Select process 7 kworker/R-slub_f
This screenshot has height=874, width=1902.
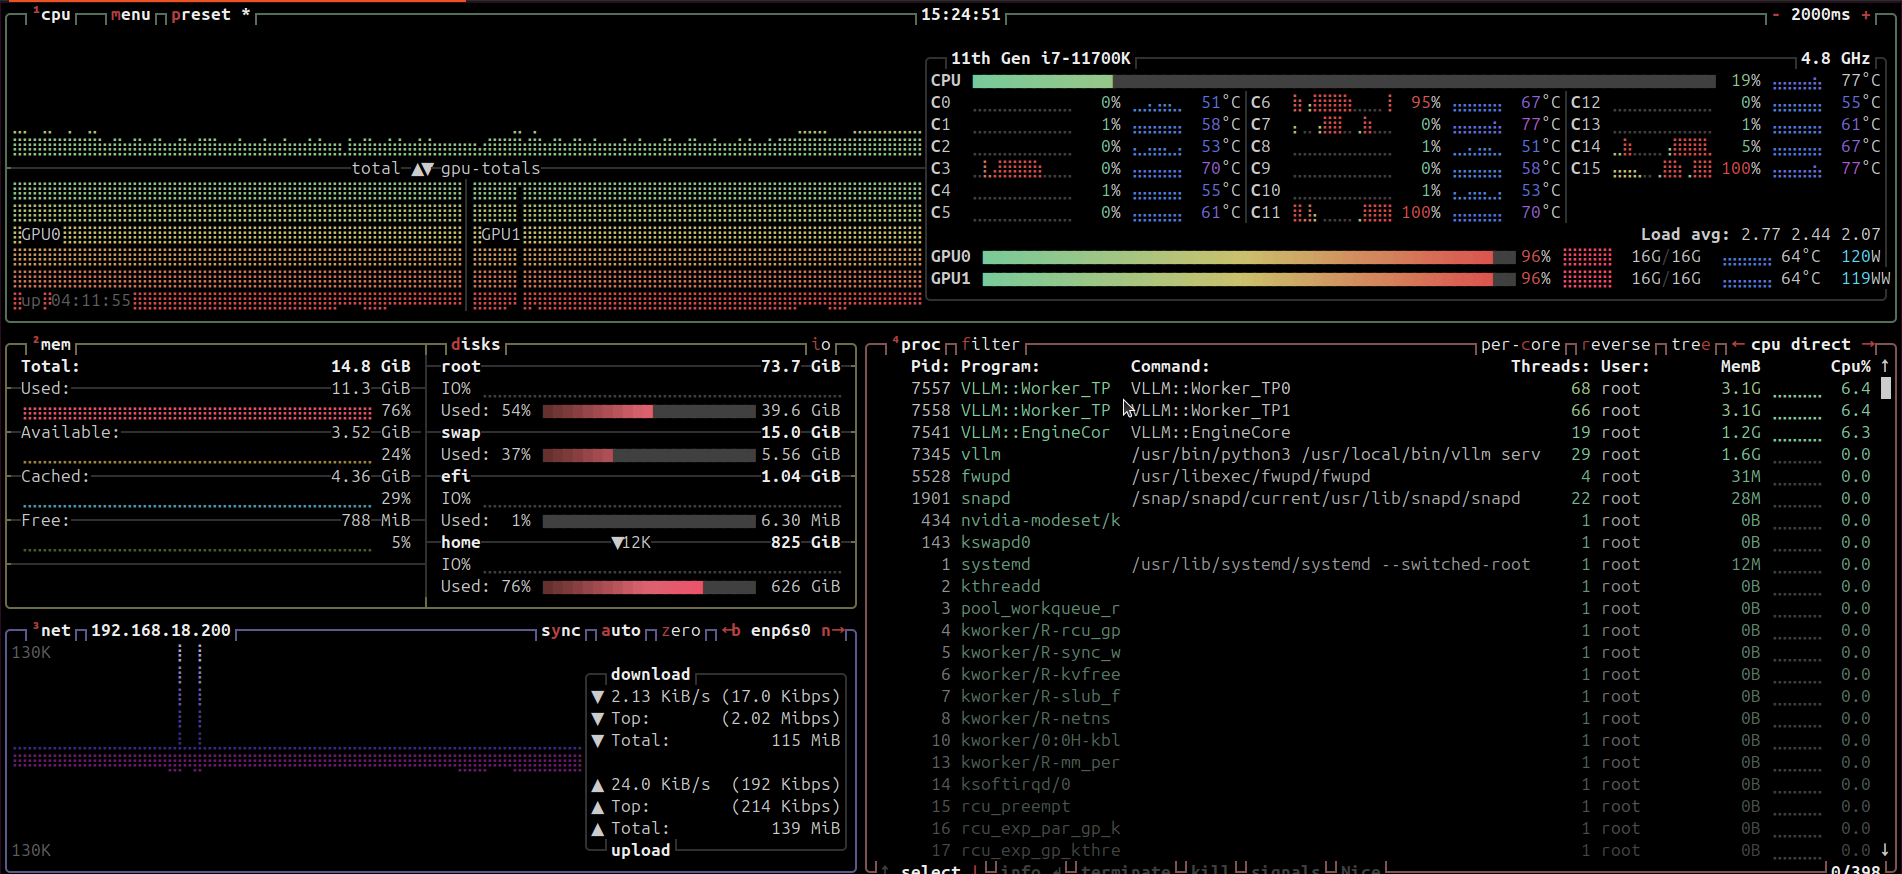point(1376,697)
